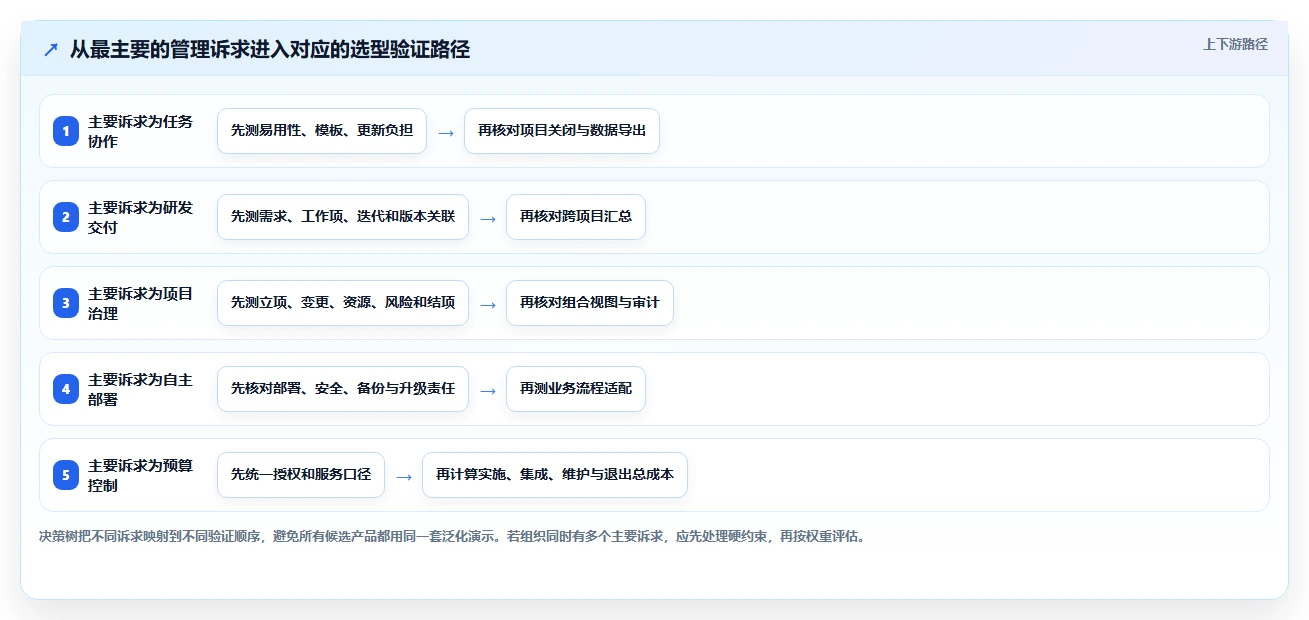Click the 主要诉求为预算控制 label

coord(141,475)
